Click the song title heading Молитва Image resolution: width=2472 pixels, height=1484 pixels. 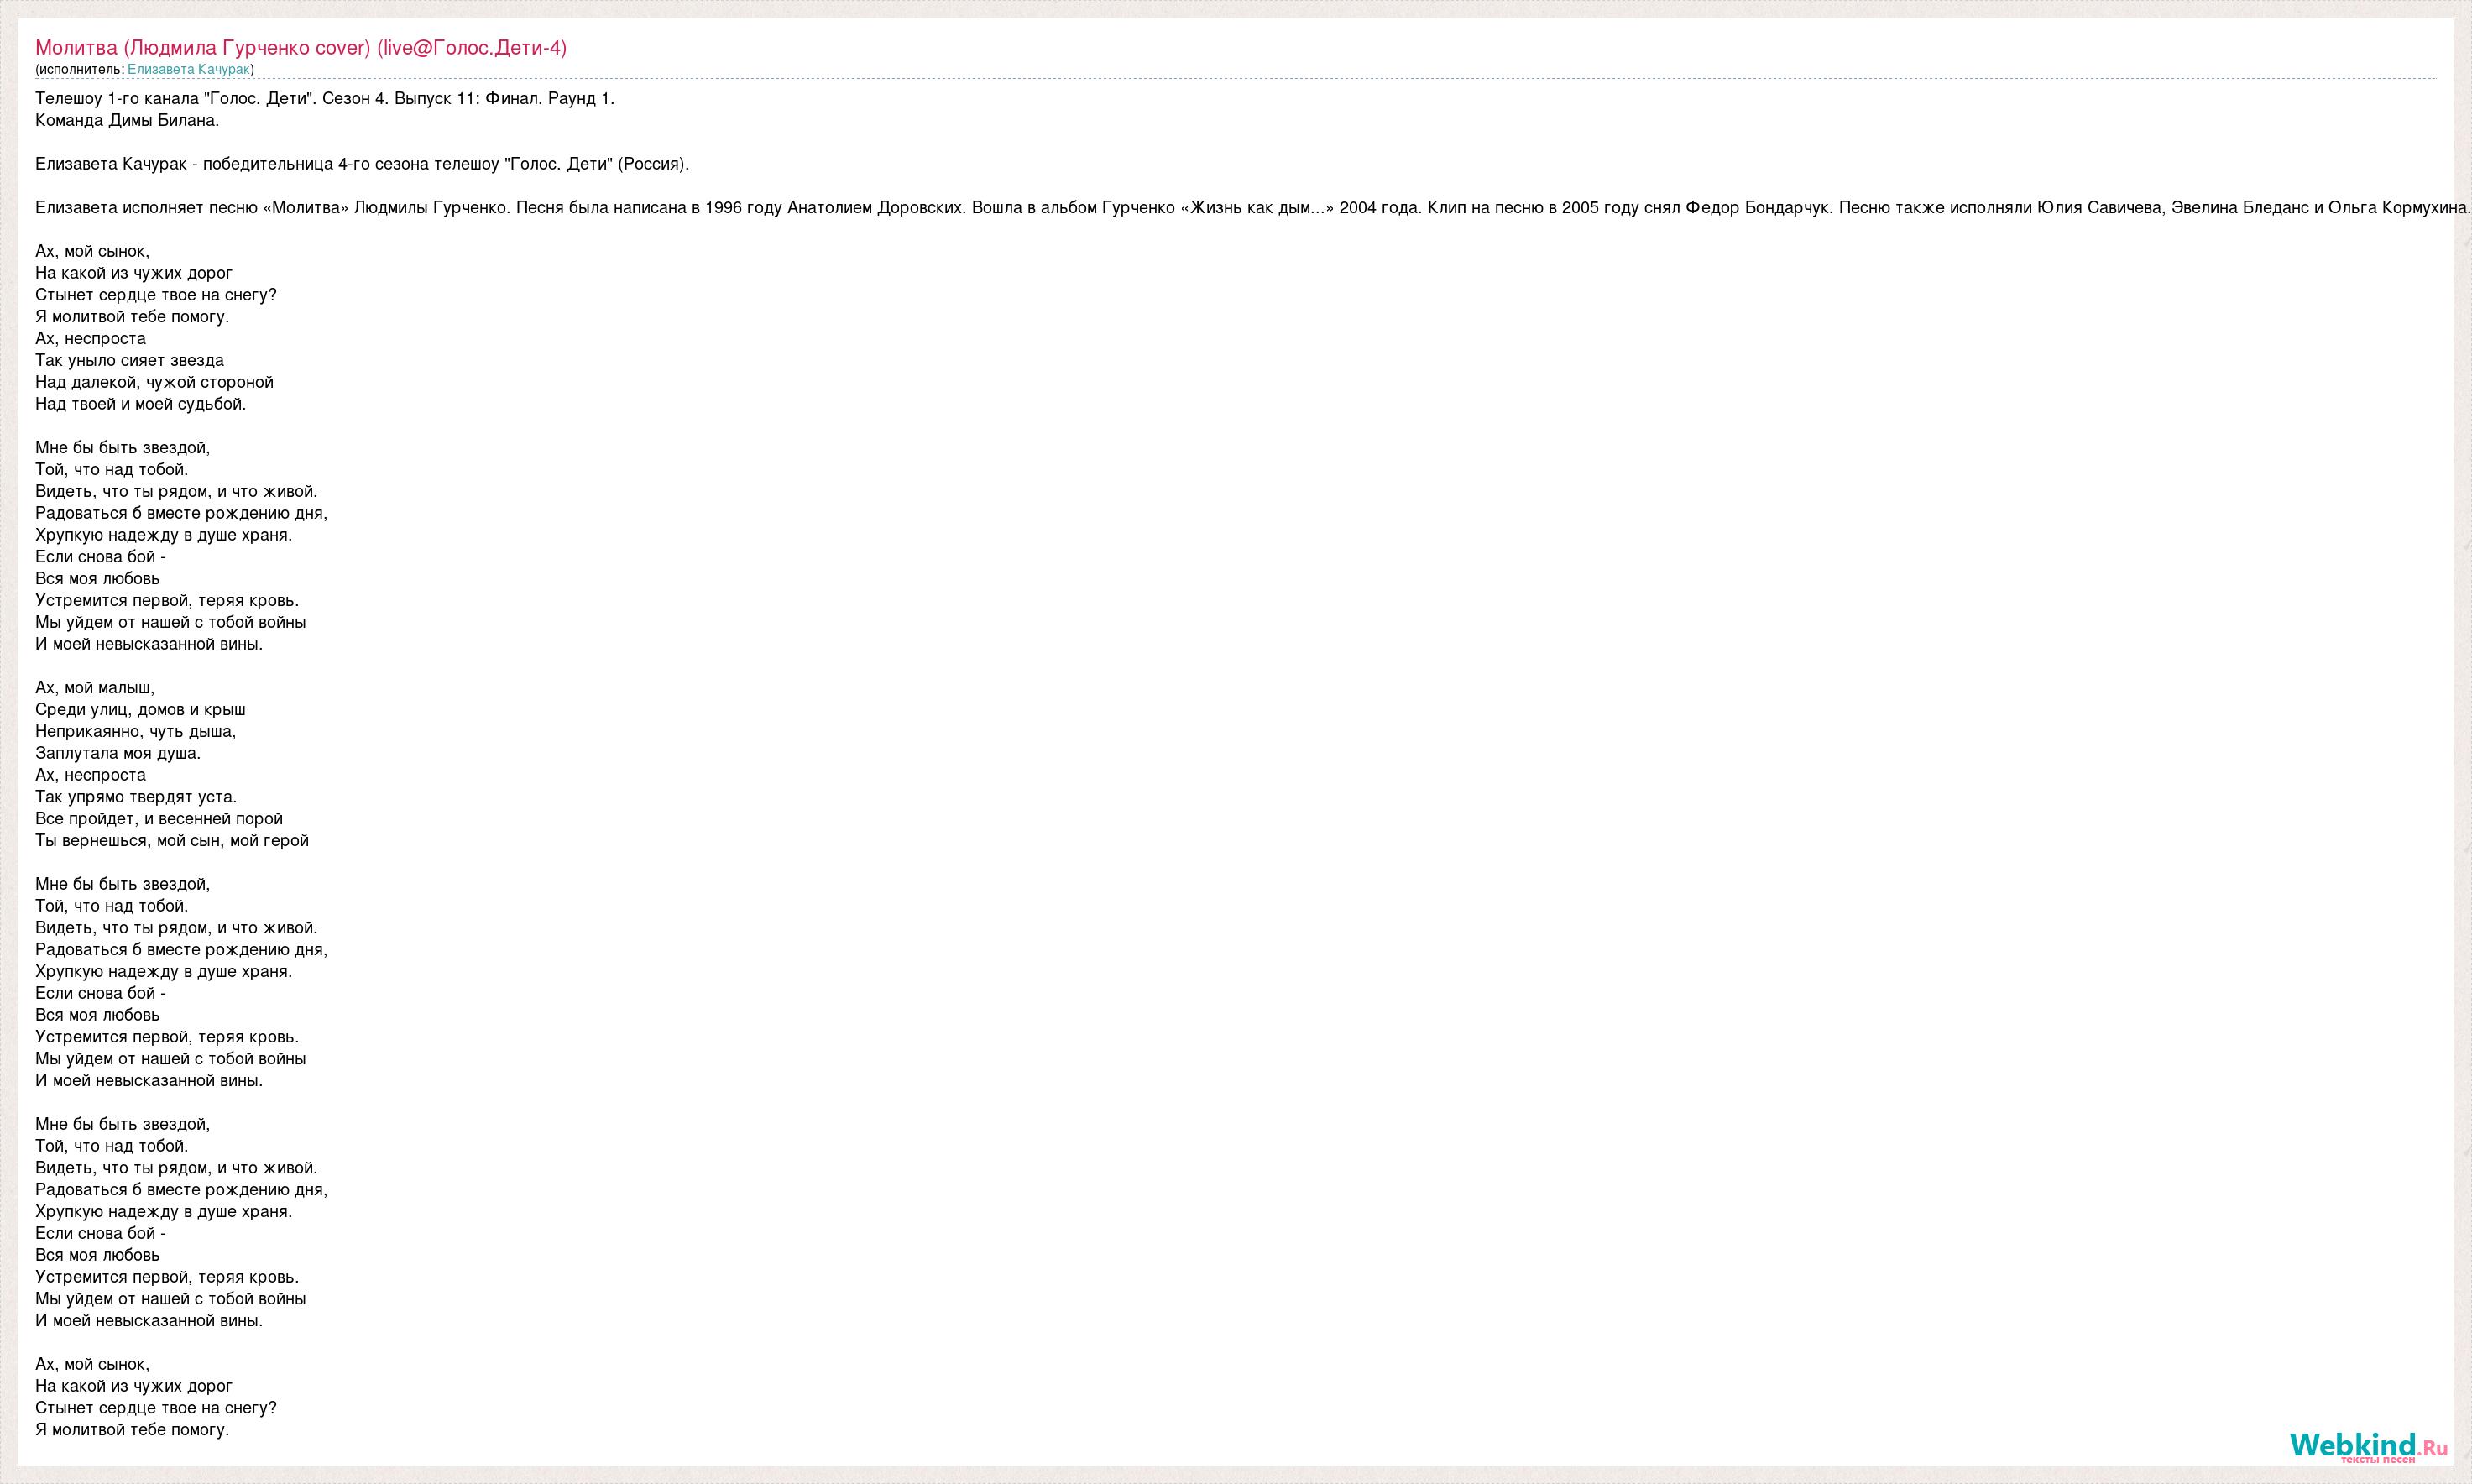[300, 47]
